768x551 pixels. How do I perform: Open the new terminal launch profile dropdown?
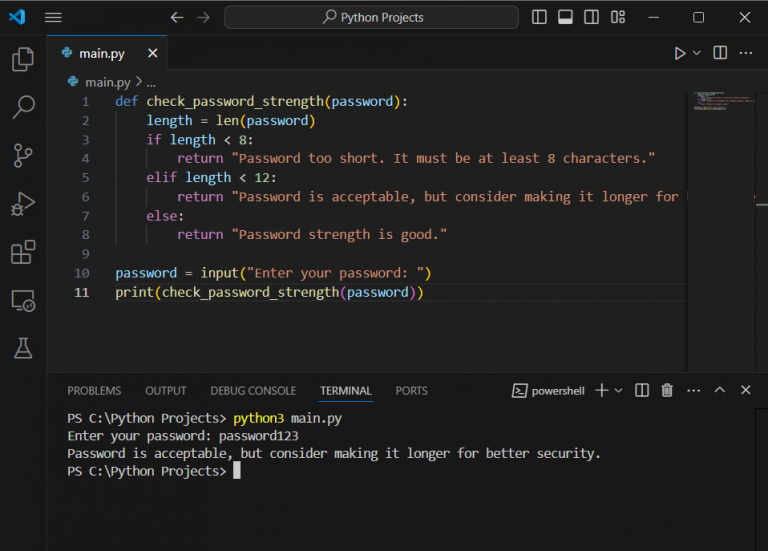[619, 390]
